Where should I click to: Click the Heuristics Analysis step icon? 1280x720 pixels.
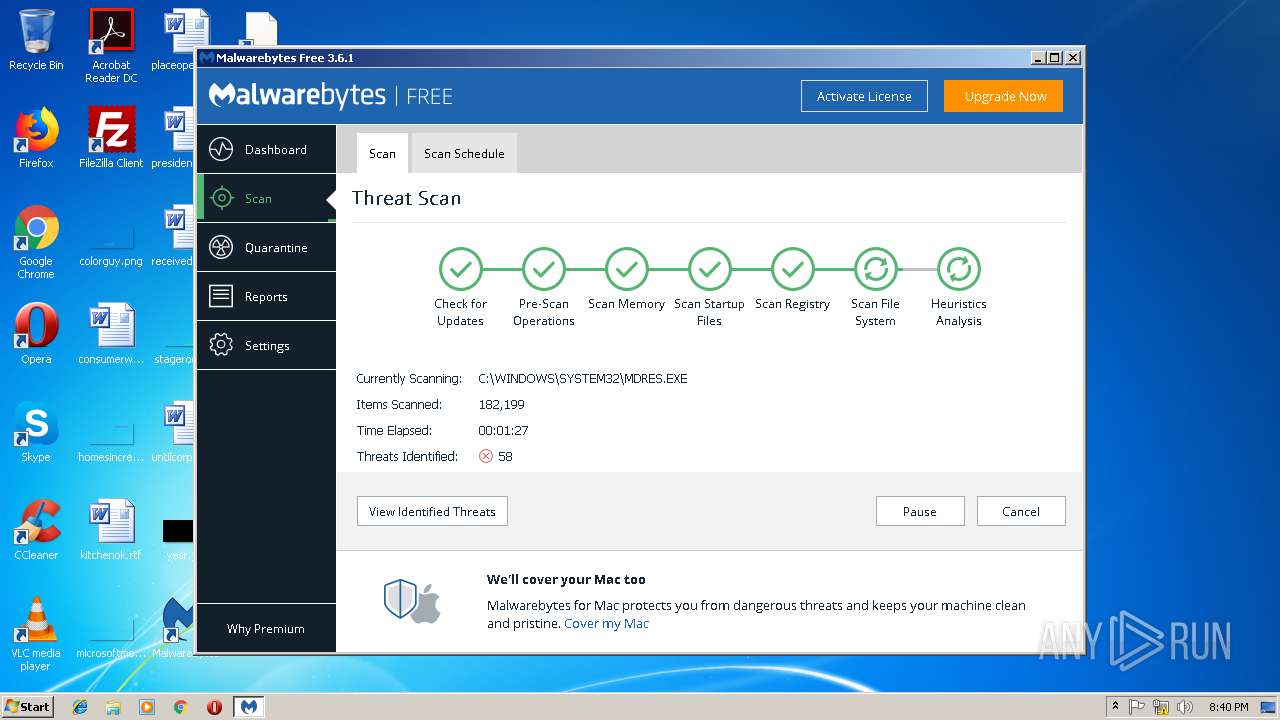click(x=958, y=269)
